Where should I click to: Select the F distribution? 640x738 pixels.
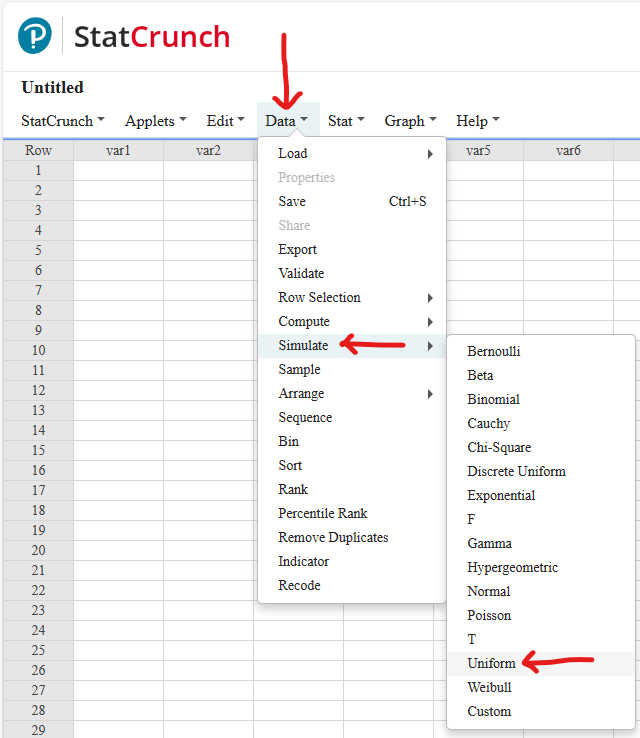point(541,520)
